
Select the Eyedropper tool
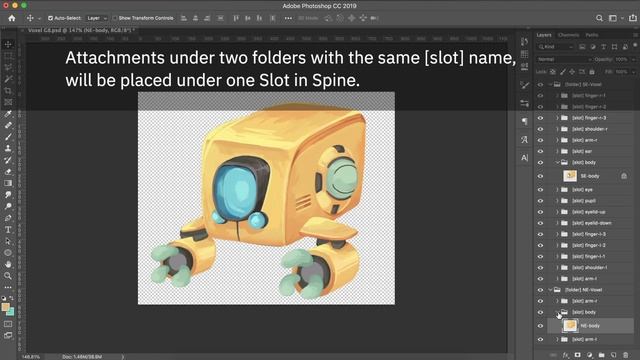click(x=8, y=113)
